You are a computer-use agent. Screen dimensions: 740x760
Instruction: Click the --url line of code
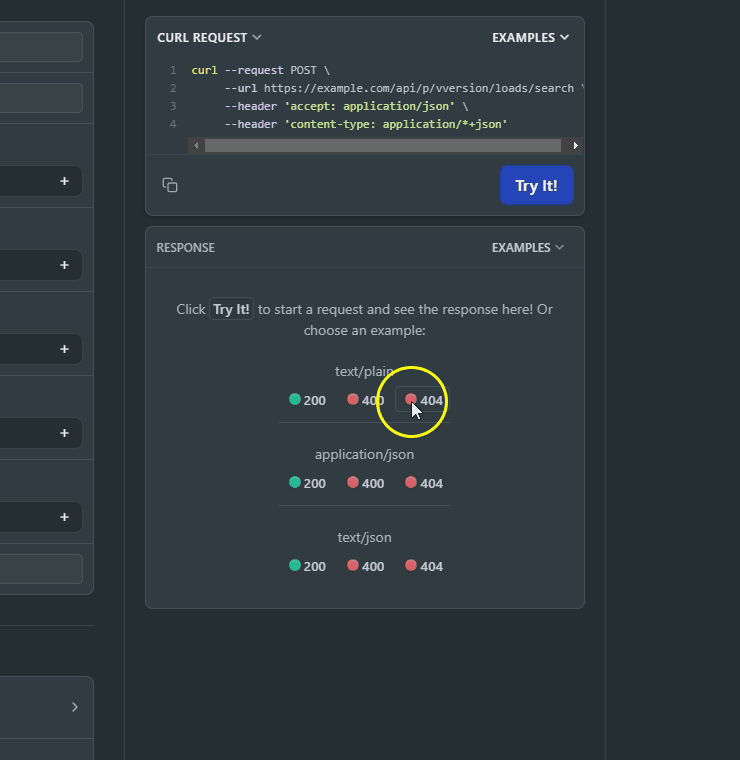point(402,88)
